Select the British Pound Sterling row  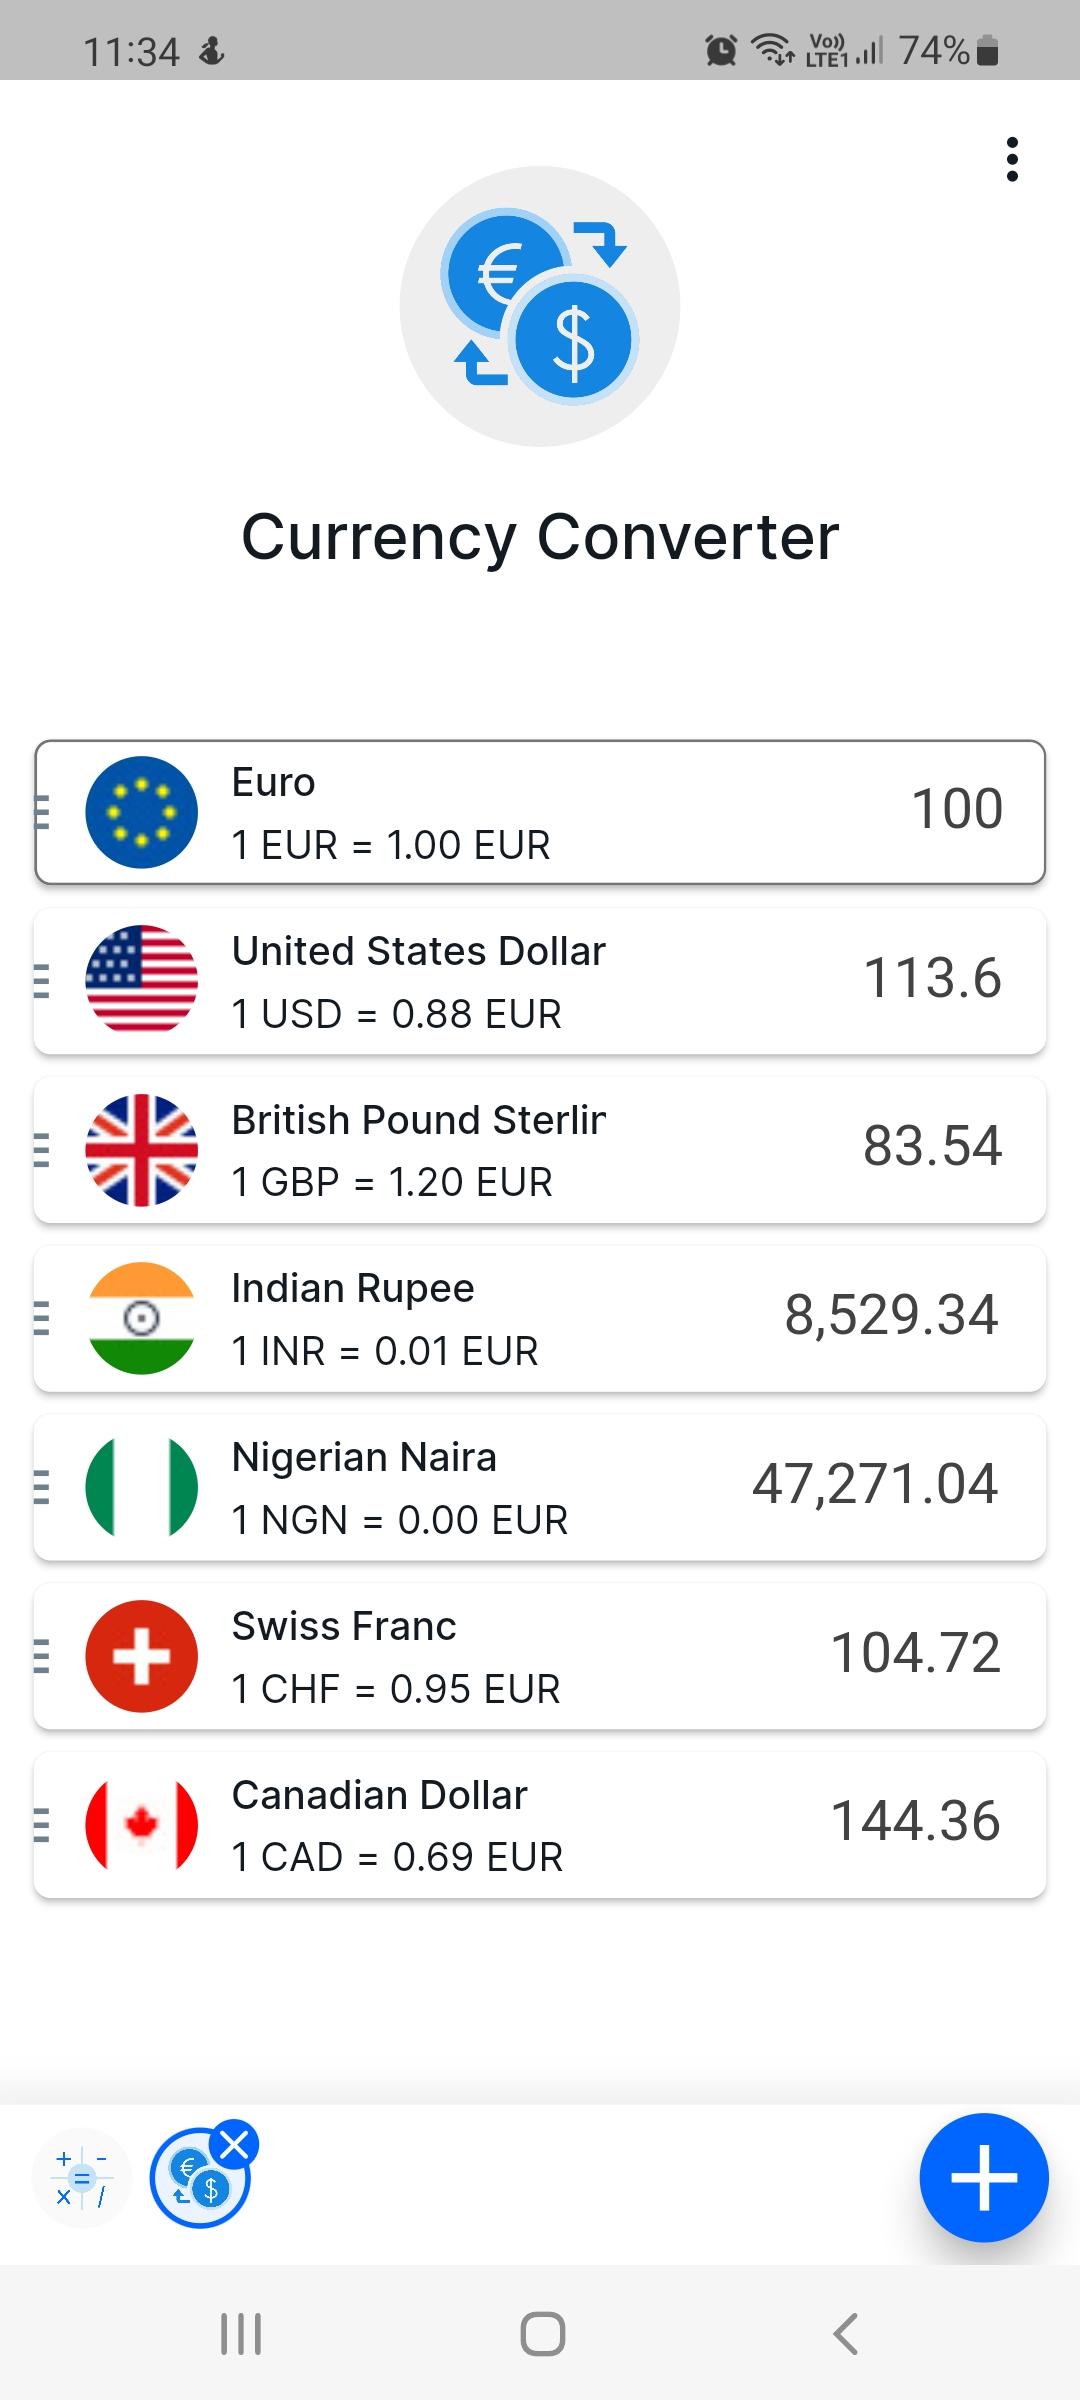click(540, 1149)
